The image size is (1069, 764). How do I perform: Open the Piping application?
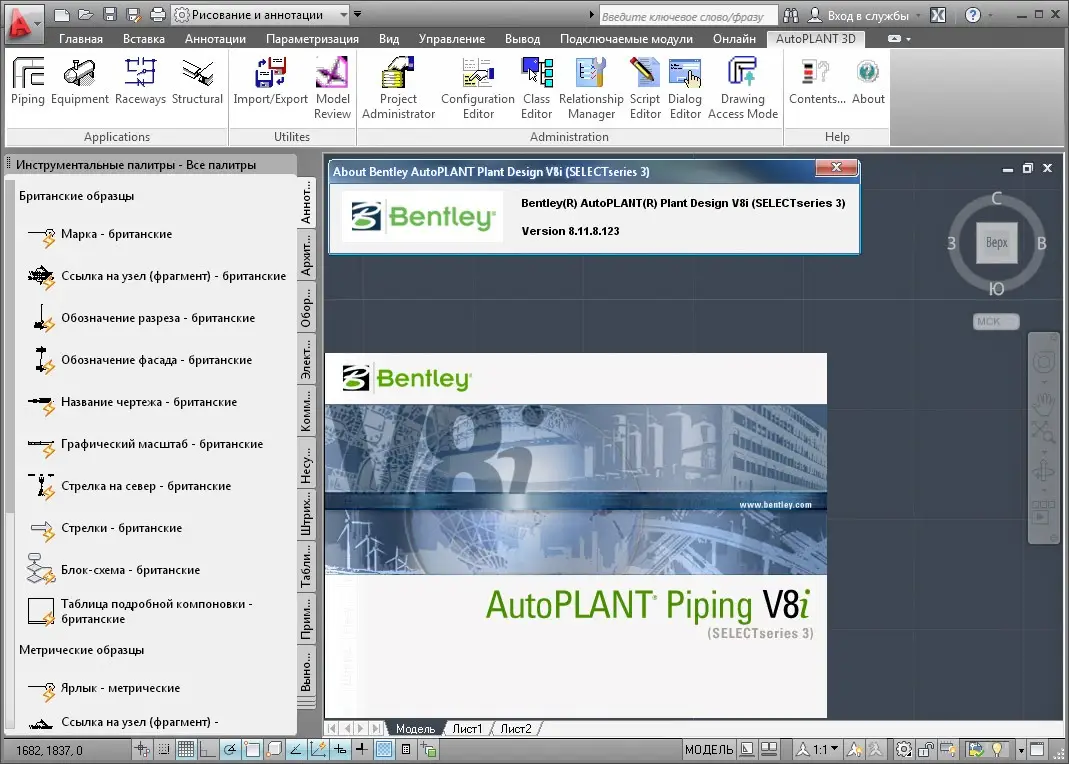point(28,81)
